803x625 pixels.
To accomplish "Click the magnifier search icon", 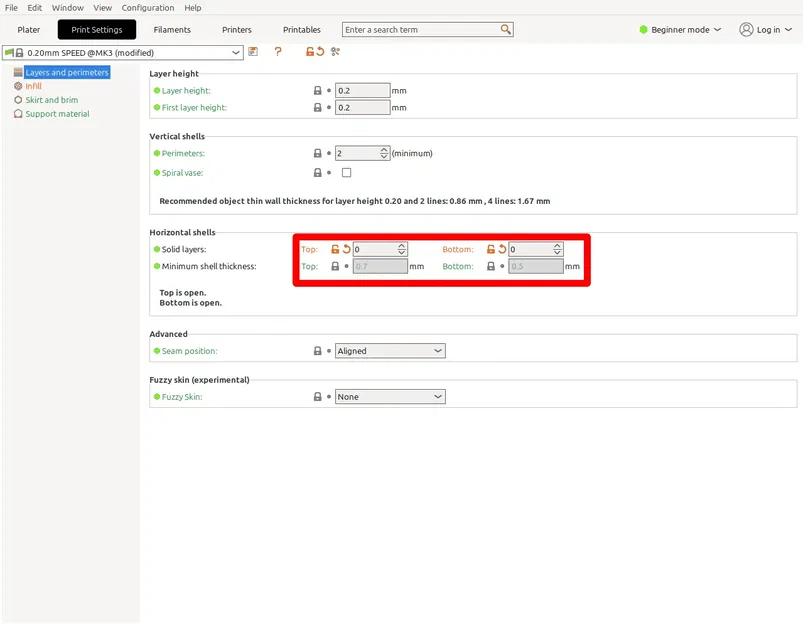I will [x=505, y=30].
